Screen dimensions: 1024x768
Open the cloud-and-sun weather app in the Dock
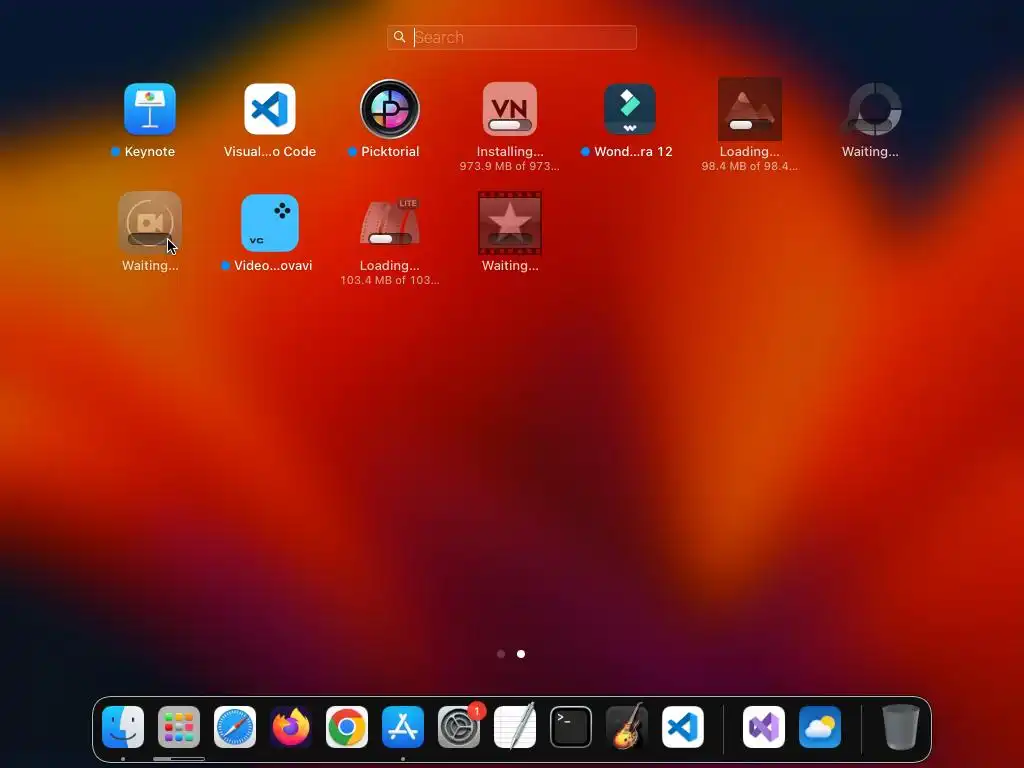820,727
